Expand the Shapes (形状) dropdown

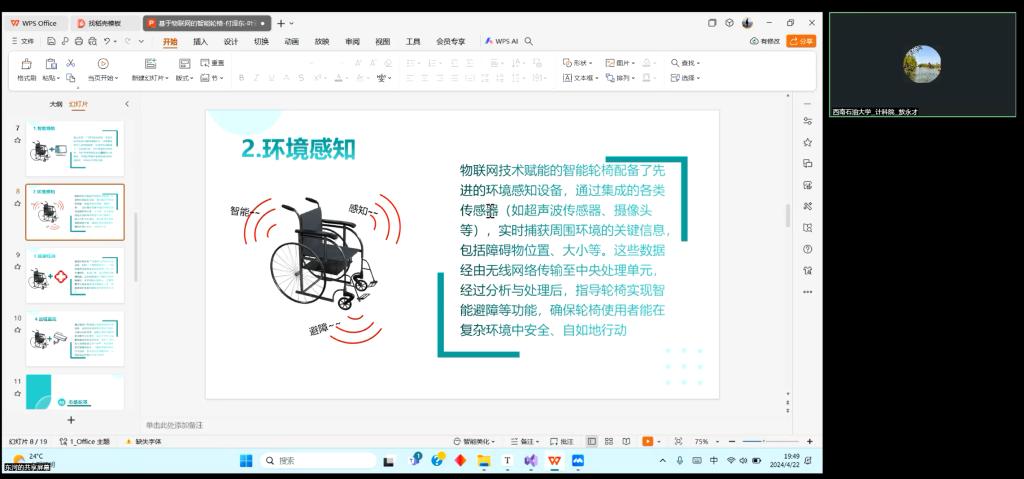click(x=578, y=63)
